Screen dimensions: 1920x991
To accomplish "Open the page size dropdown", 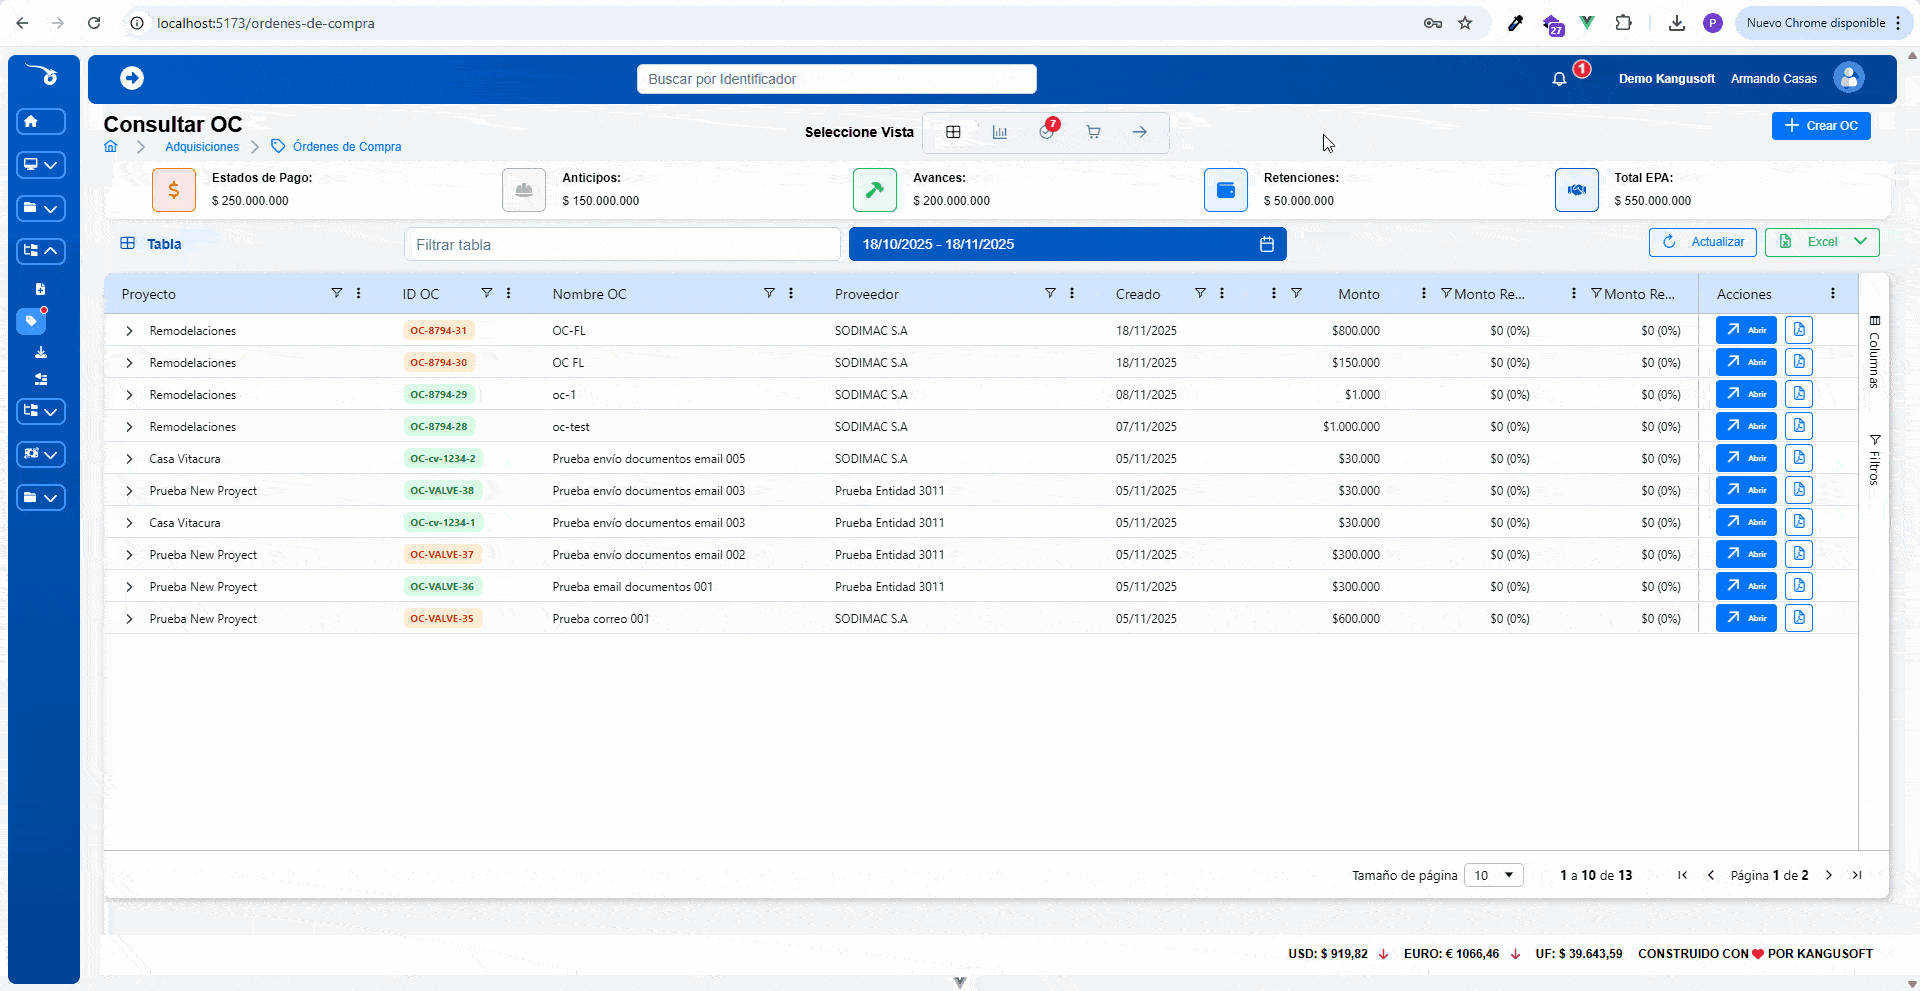I will 1494,875.
